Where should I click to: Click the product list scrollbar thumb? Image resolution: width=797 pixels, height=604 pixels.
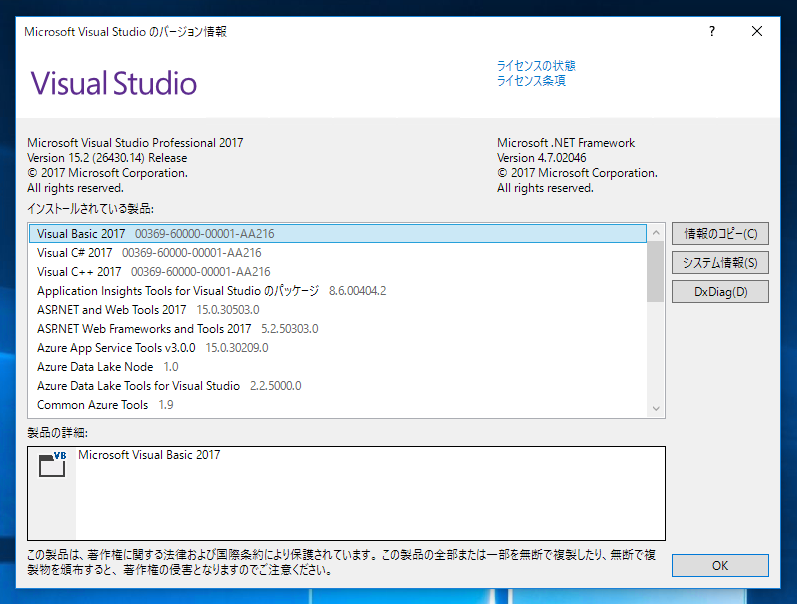click(x=656, y=271)
